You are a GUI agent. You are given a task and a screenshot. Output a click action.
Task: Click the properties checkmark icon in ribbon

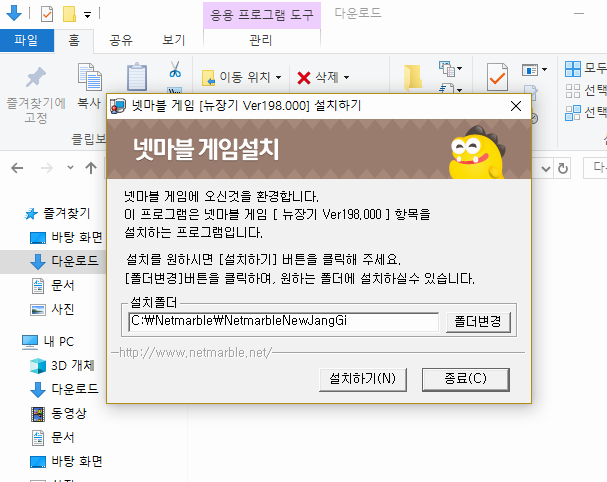pyautogui.click(x=497, y=77)
